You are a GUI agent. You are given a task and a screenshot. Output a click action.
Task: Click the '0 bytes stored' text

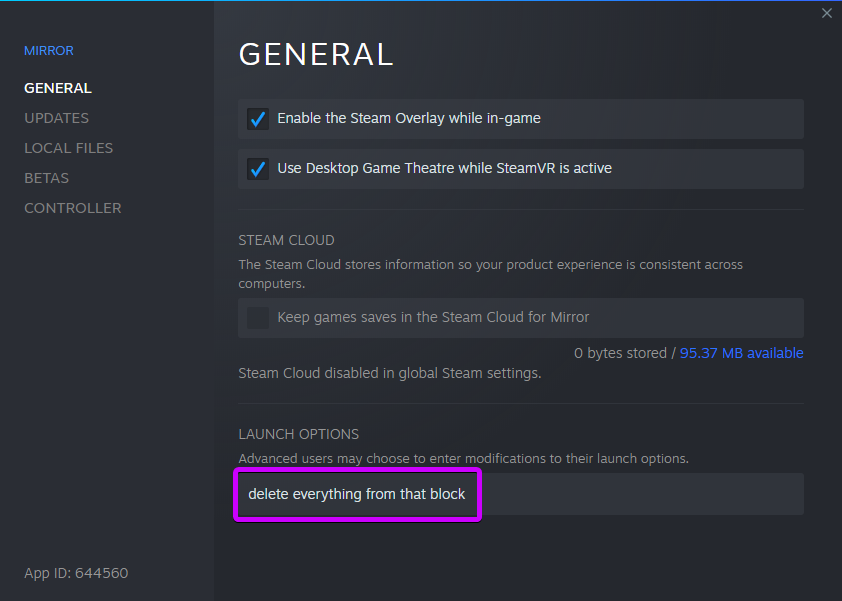click(620, 353)
